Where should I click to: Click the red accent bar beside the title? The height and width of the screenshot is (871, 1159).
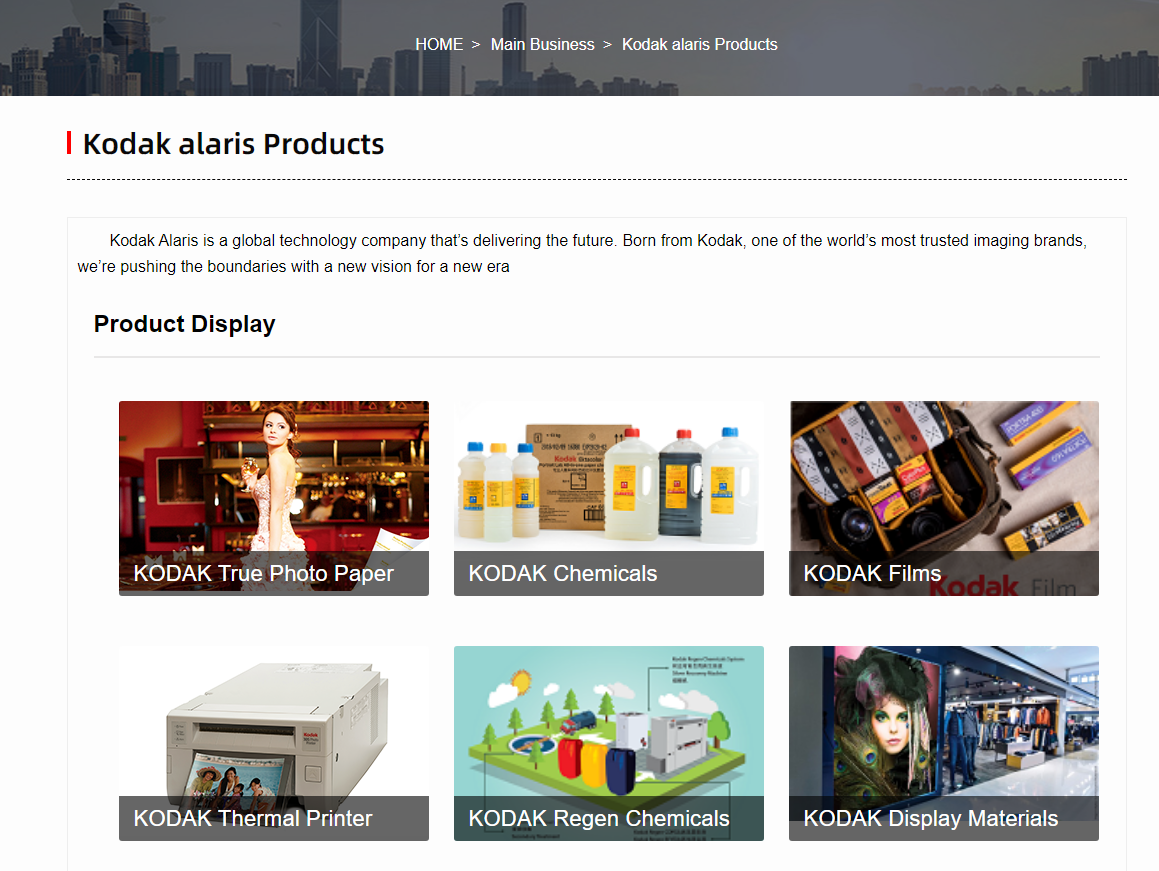pos(69,143)
